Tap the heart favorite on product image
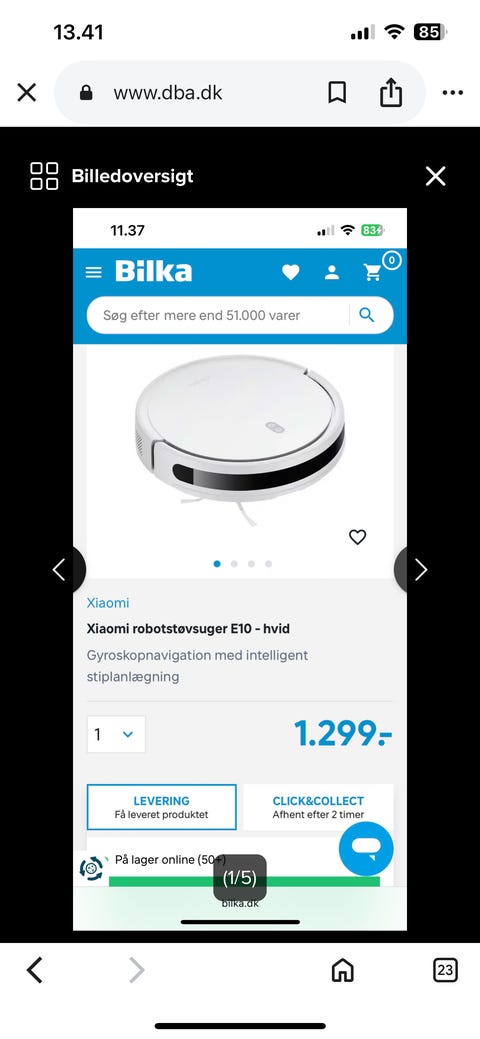480x1039 pixels. 357,537
